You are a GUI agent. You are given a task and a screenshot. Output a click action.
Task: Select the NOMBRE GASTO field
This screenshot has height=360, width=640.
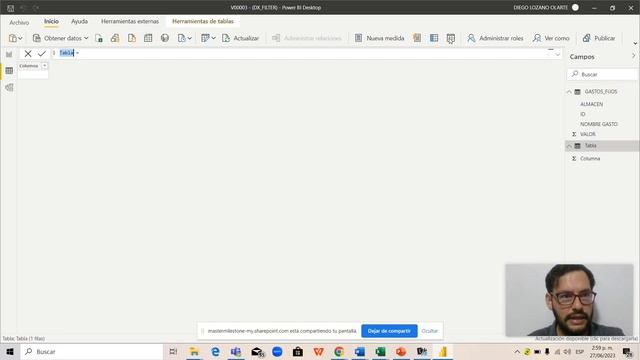pyautogui.click(x=599, y=124)
